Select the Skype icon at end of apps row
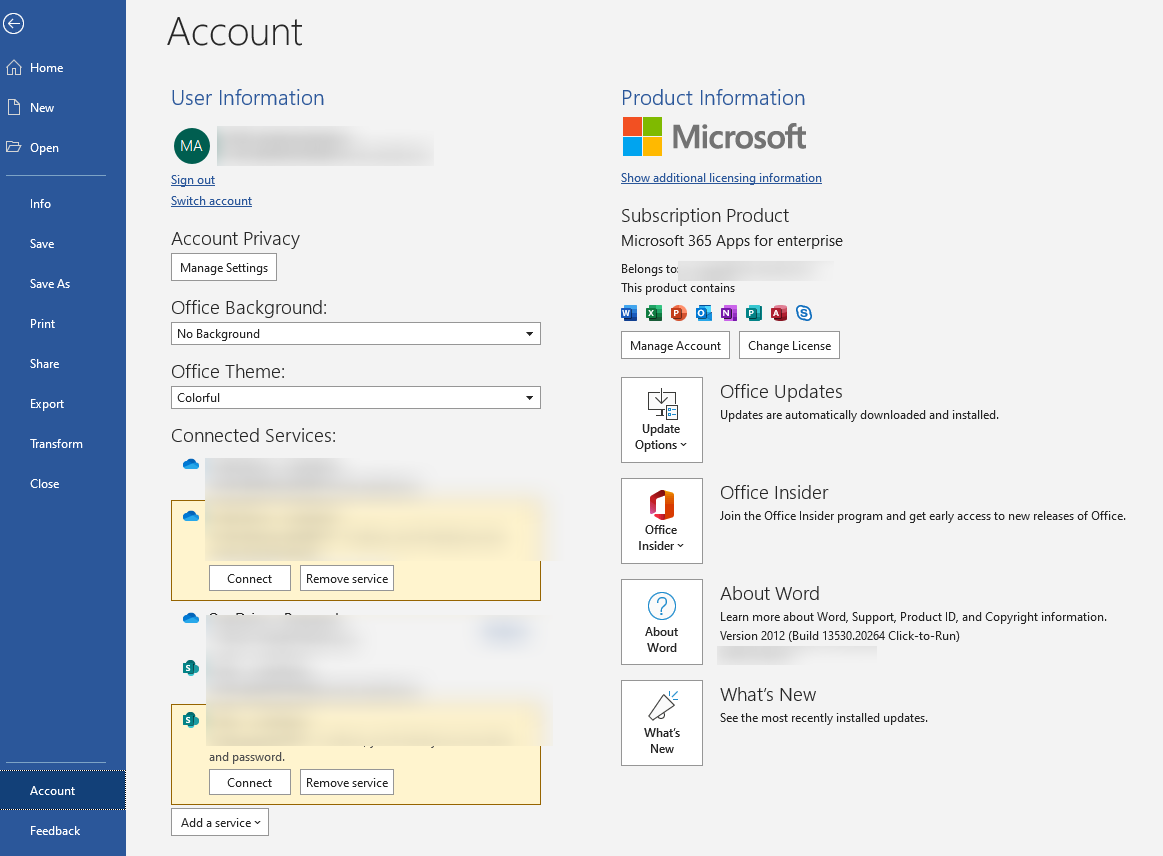The height and width of the screenshot is (856, 1163). click(804, 313)
